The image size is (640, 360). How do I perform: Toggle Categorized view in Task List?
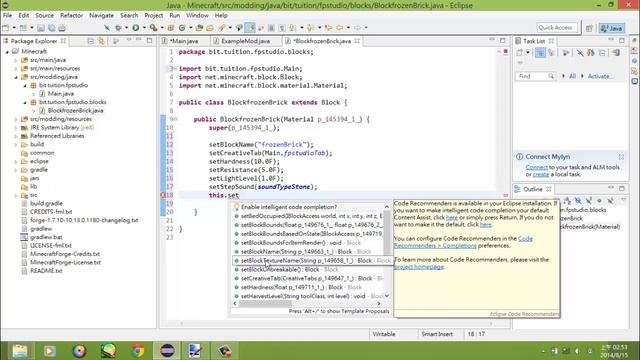(x=540, y=53)
